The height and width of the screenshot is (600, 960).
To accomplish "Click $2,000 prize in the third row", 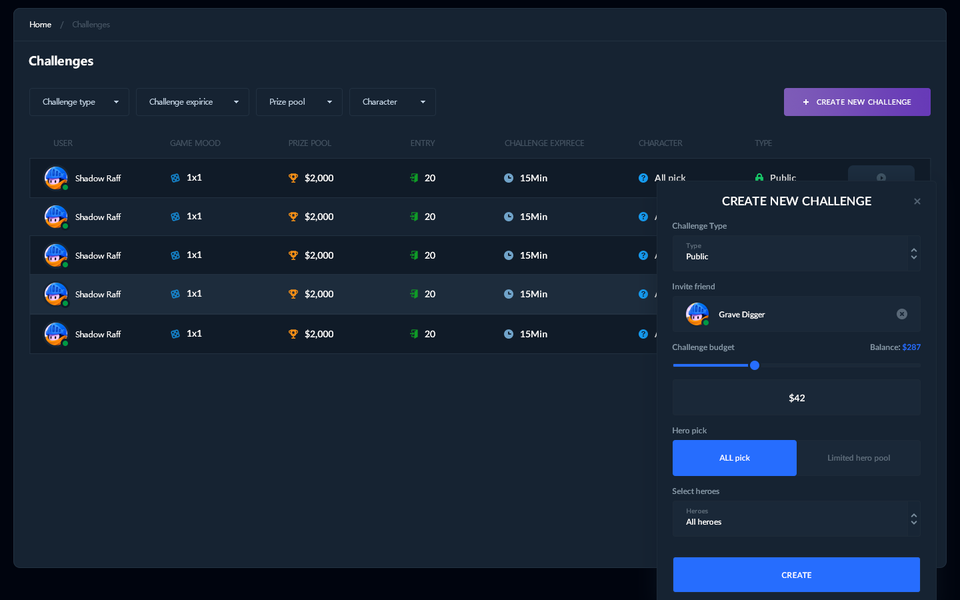I will tap(319, 255).
